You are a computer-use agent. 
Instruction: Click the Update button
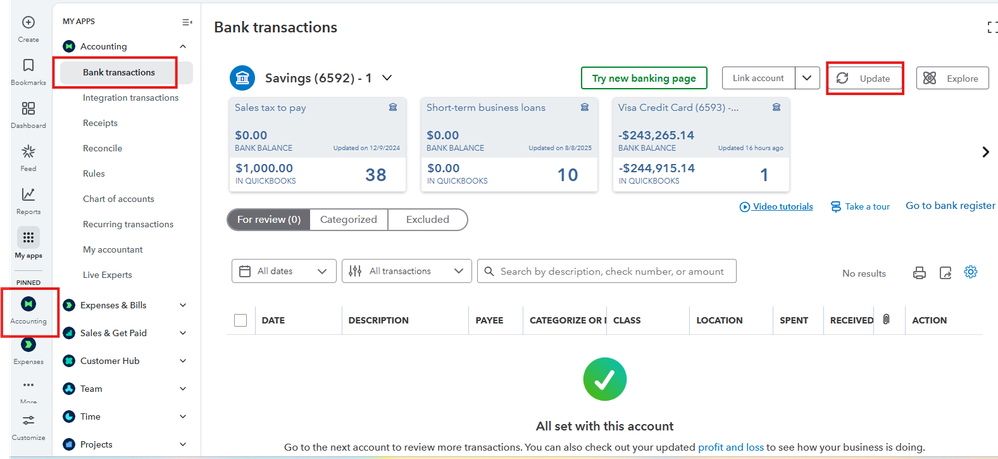865,78
